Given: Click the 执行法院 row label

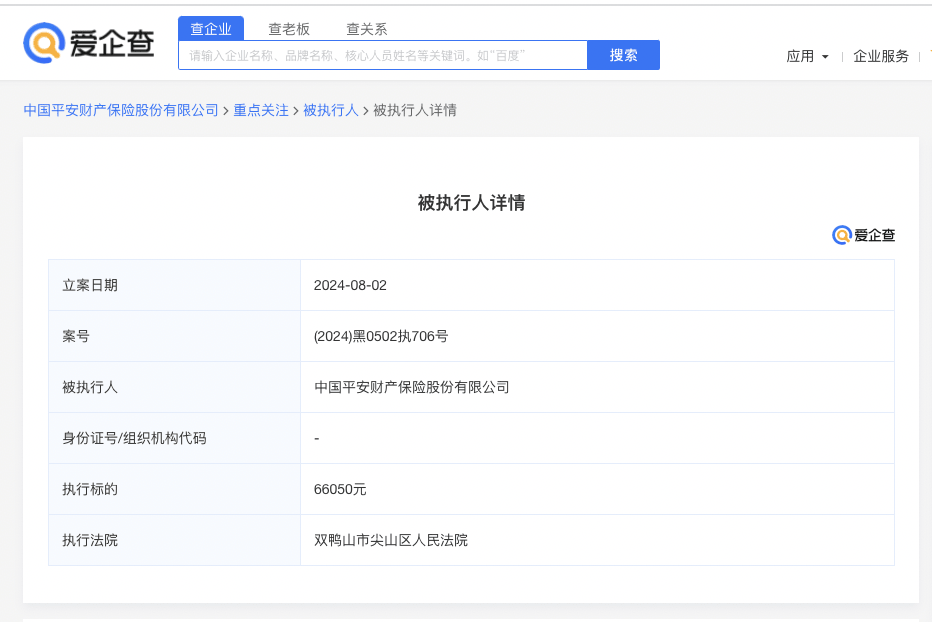Looking at the screenshot, I should pos(90,540).
